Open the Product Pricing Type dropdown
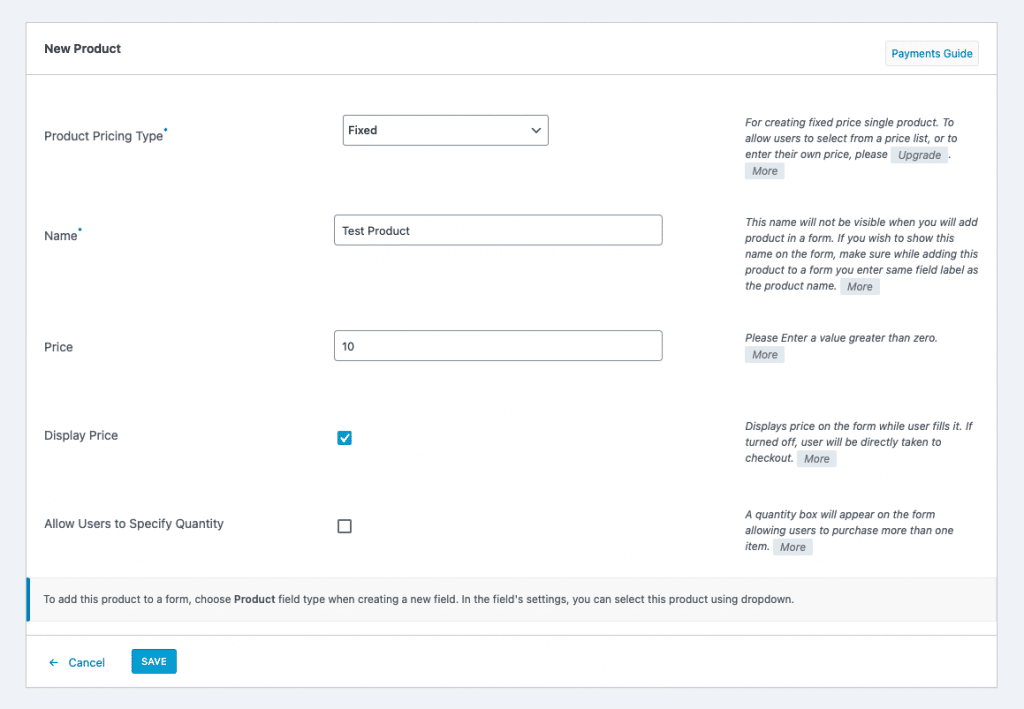Viewport: 1024px width, 709px height. [x=445, y=130]
